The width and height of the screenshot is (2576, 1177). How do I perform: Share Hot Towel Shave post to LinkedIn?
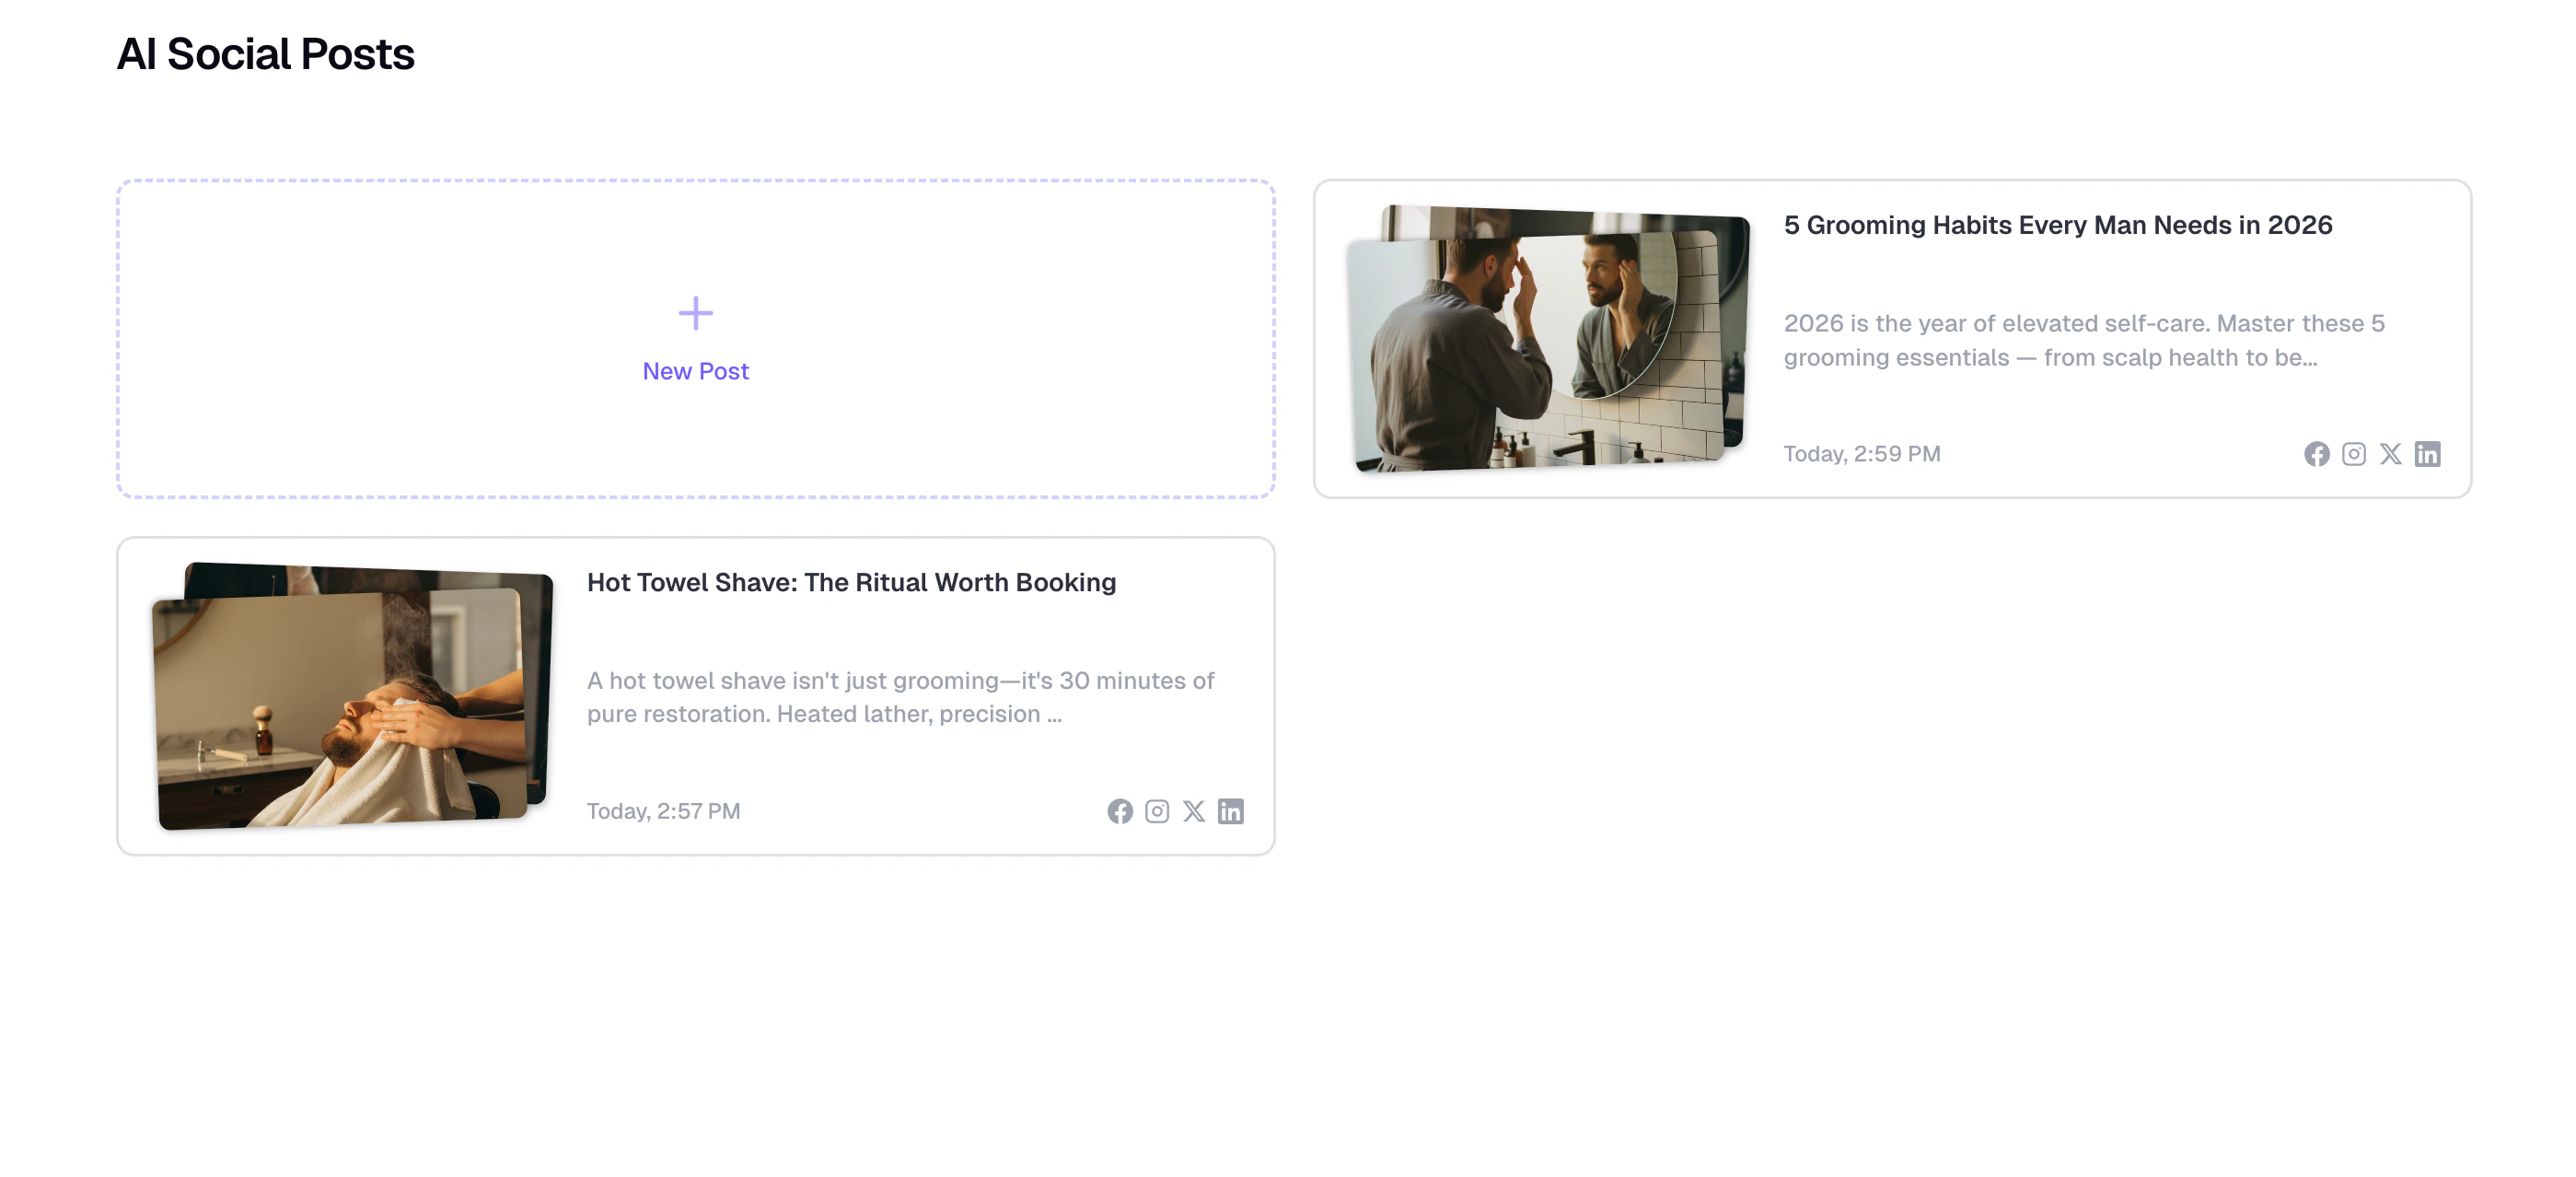(1231, 811)
